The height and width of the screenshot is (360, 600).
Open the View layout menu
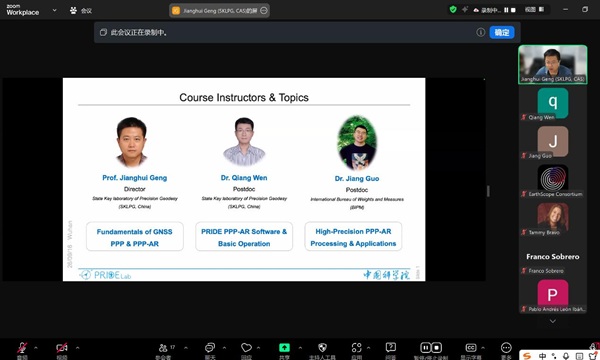[535, 10]
